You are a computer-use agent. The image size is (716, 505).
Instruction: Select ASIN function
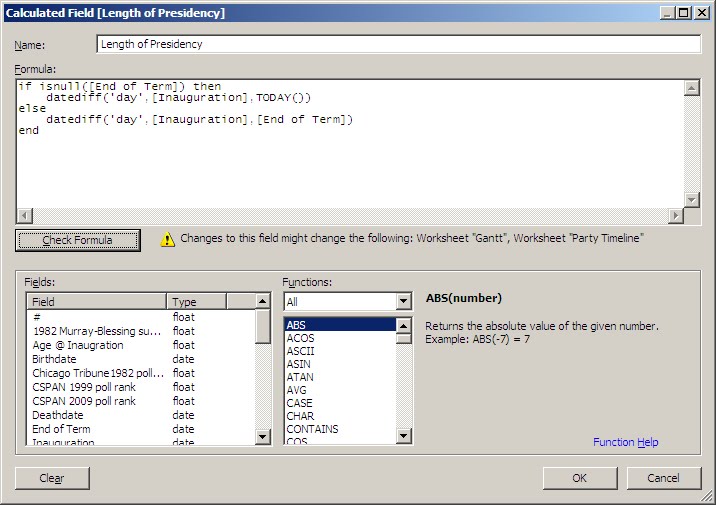340,364
